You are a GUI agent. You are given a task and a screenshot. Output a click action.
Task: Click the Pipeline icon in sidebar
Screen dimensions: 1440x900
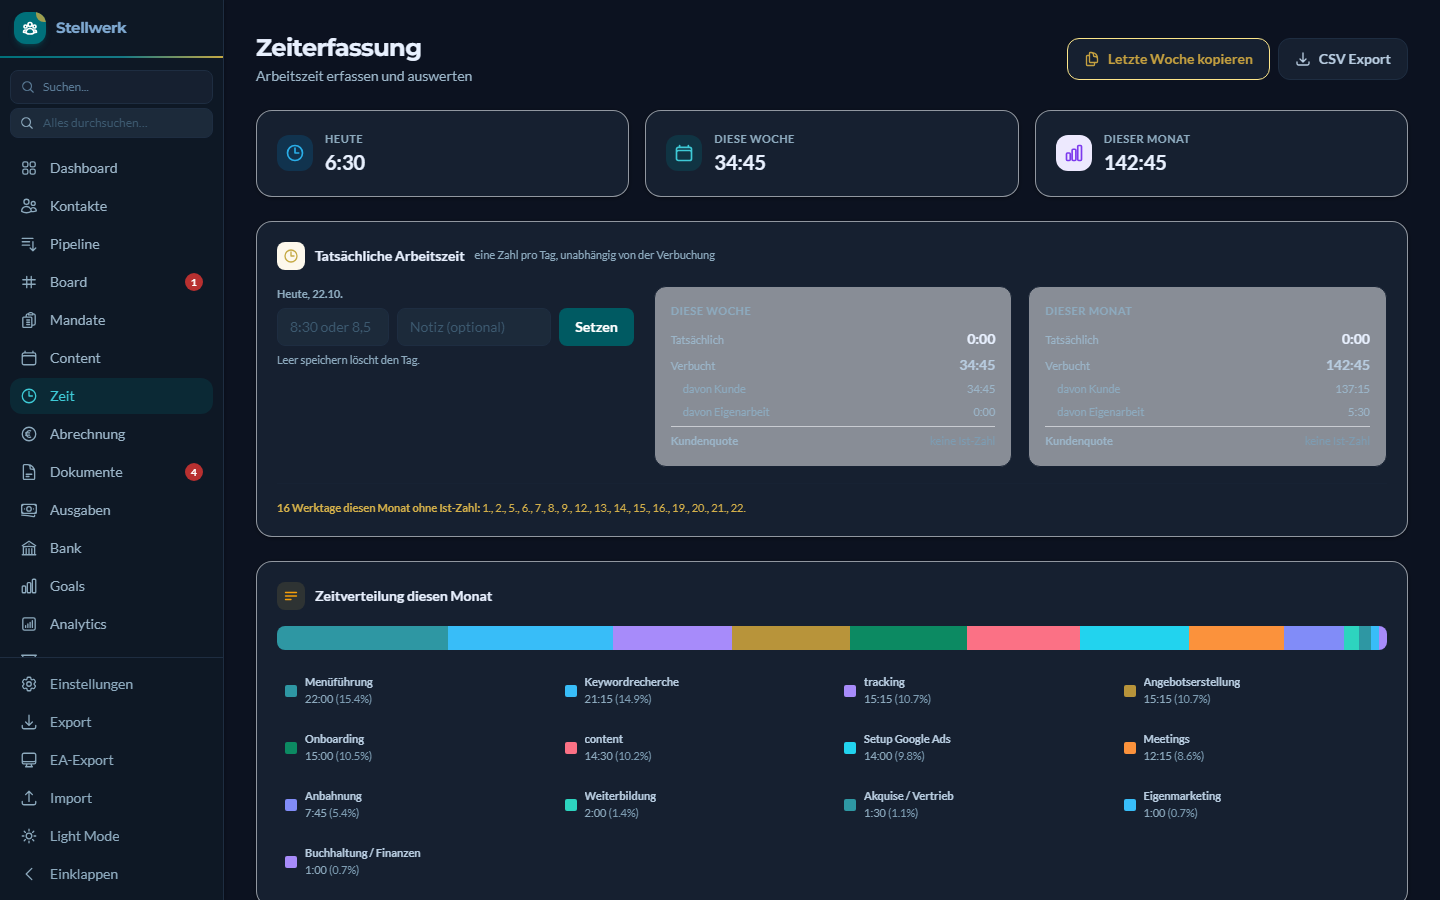tap(29, 244)
